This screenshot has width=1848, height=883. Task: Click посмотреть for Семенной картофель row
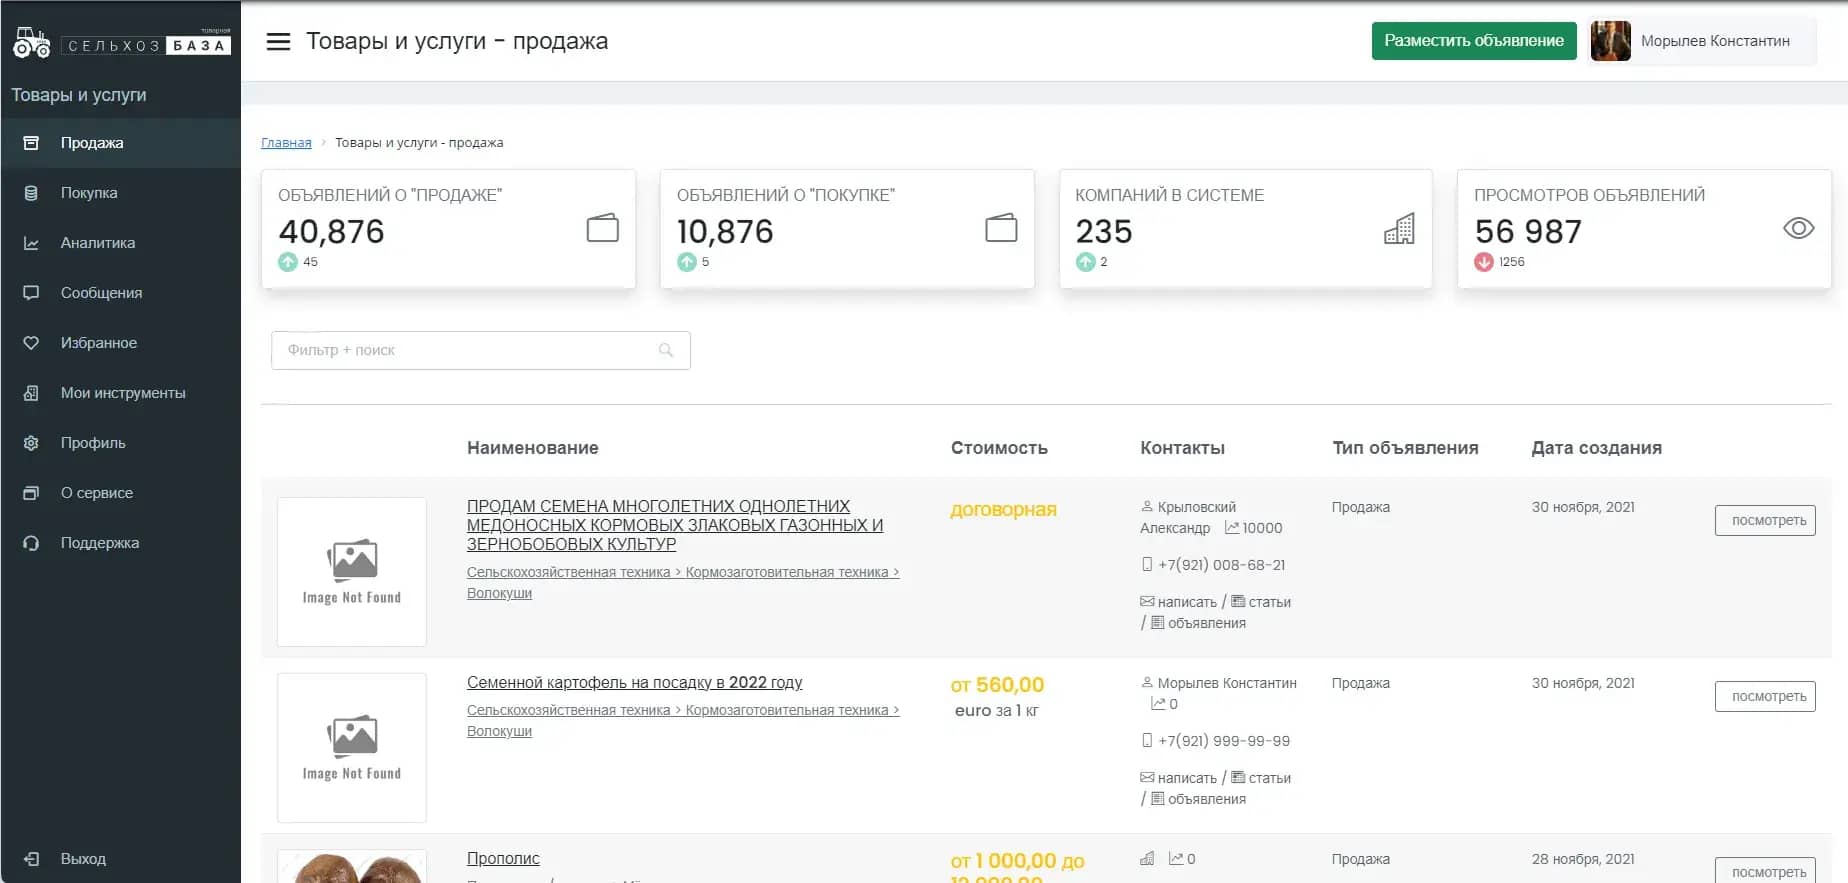point(1765,697)
